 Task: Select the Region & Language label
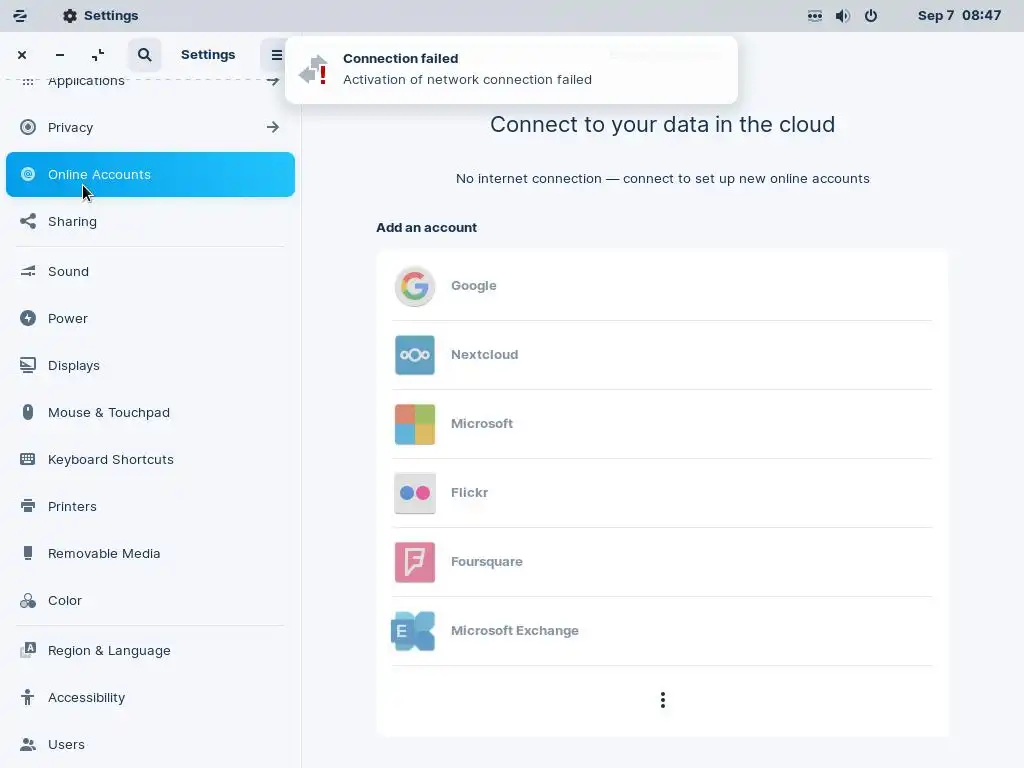109,650
